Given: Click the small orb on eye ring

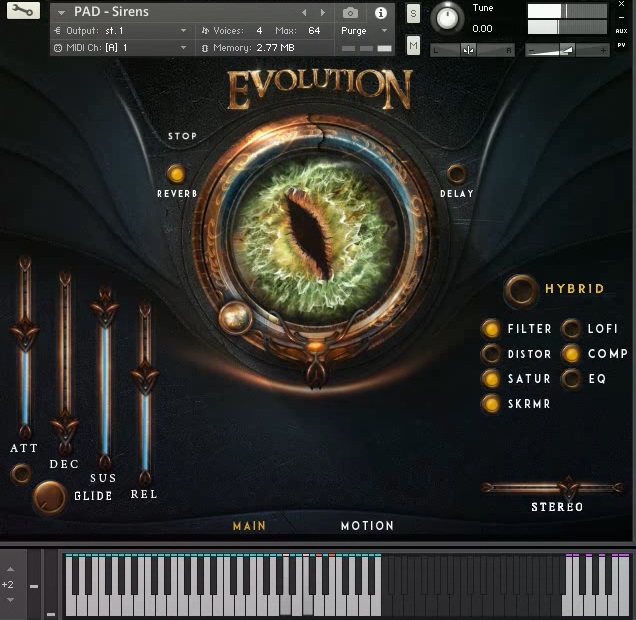Looking at the screenshot, I should click(x=235, y=318).
